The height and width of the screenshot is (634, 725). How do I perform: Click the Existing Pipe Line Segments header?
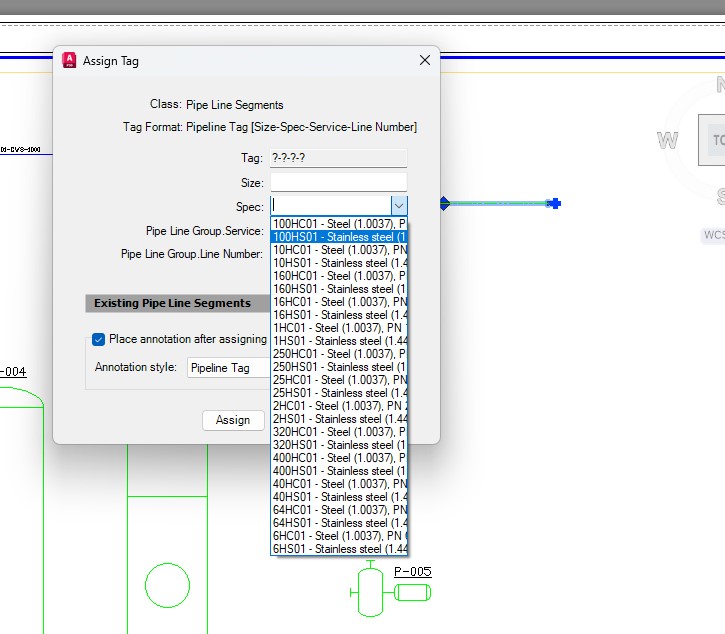178,303
